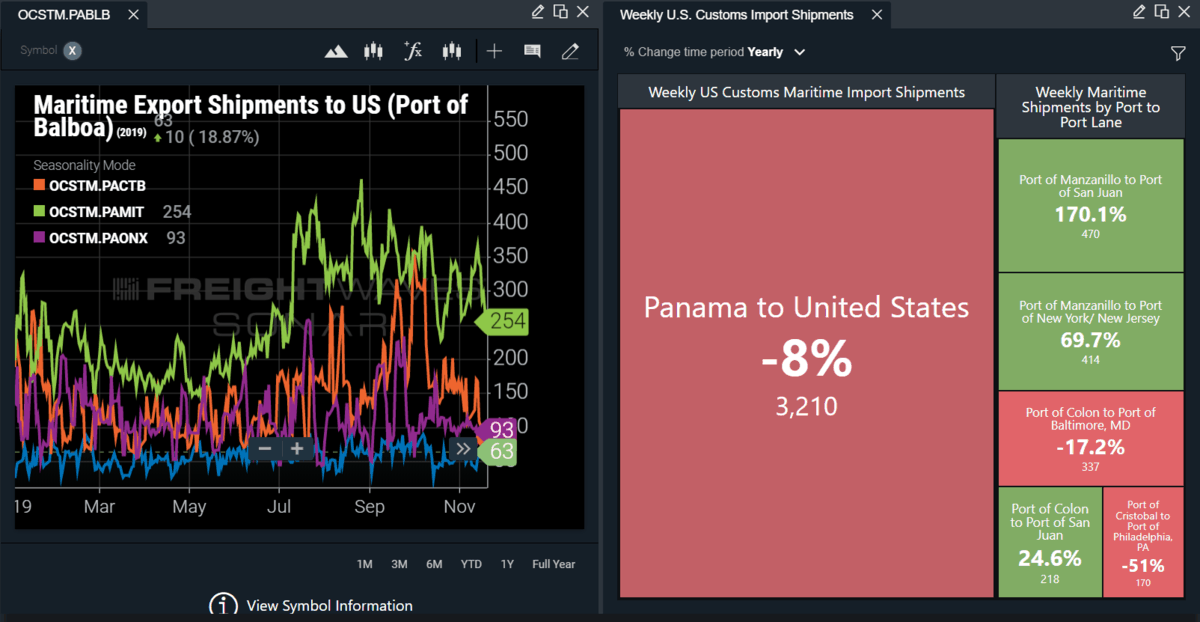Open the fx formula function icon
The image size is (1200, 622).
click(x=412, y=51)
